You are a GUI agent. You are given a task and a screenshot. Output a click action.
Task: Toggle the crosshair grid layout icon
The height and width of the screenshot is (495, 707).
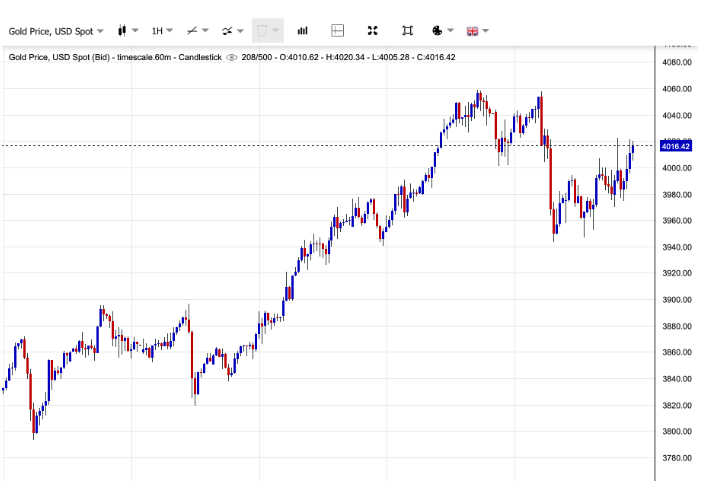click(x=338, y=31)
